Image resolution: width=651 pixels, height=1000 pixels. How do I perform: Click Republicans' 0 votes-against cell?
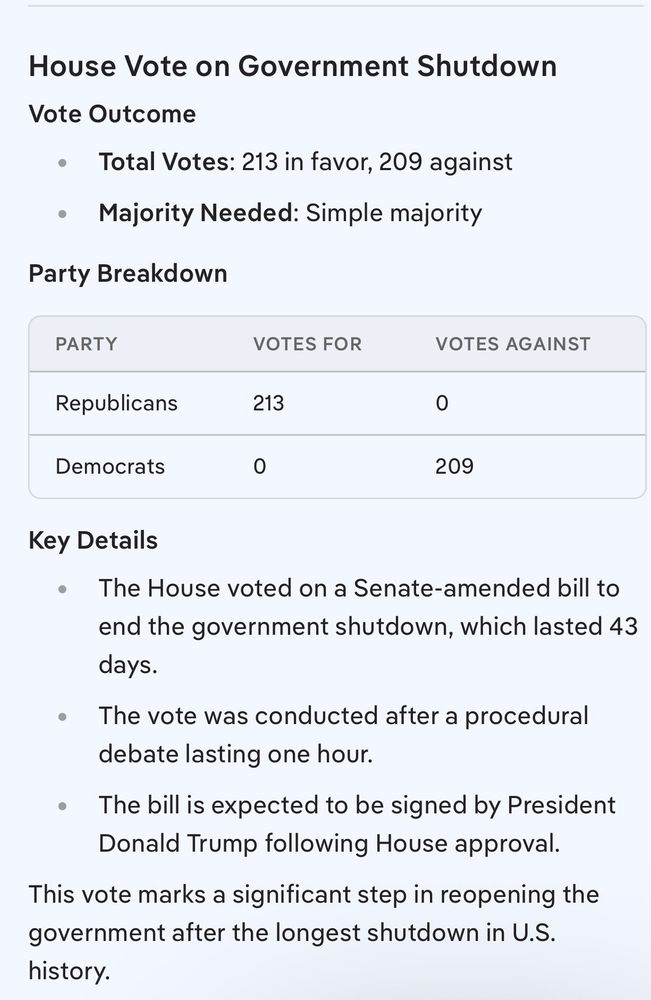click(442, 403)
